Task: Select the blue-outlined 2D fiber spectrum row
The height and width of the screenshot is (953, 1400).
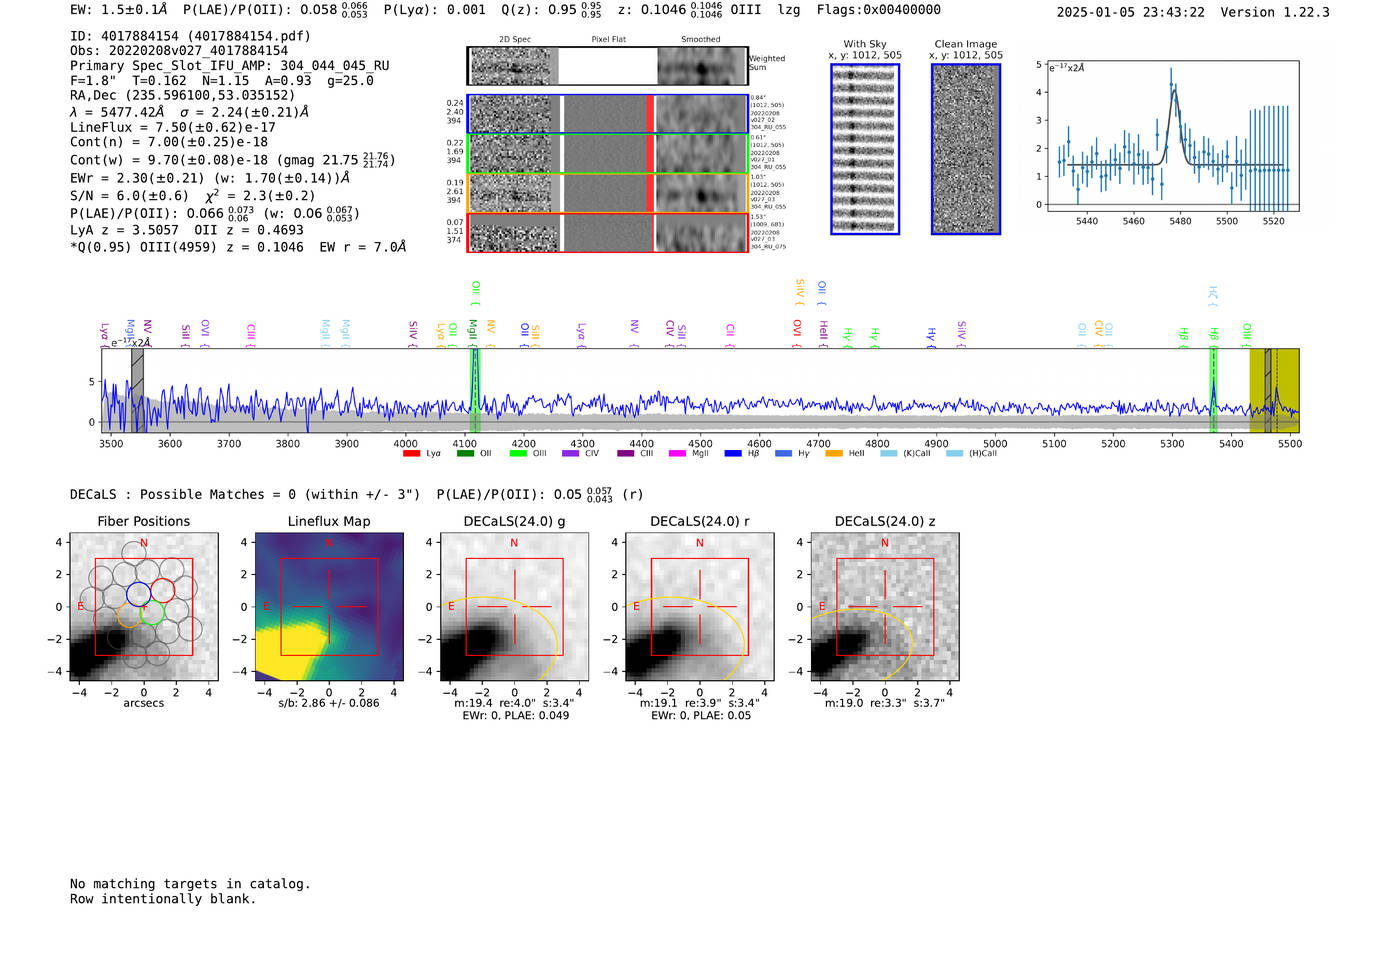Action: (607, 114)
